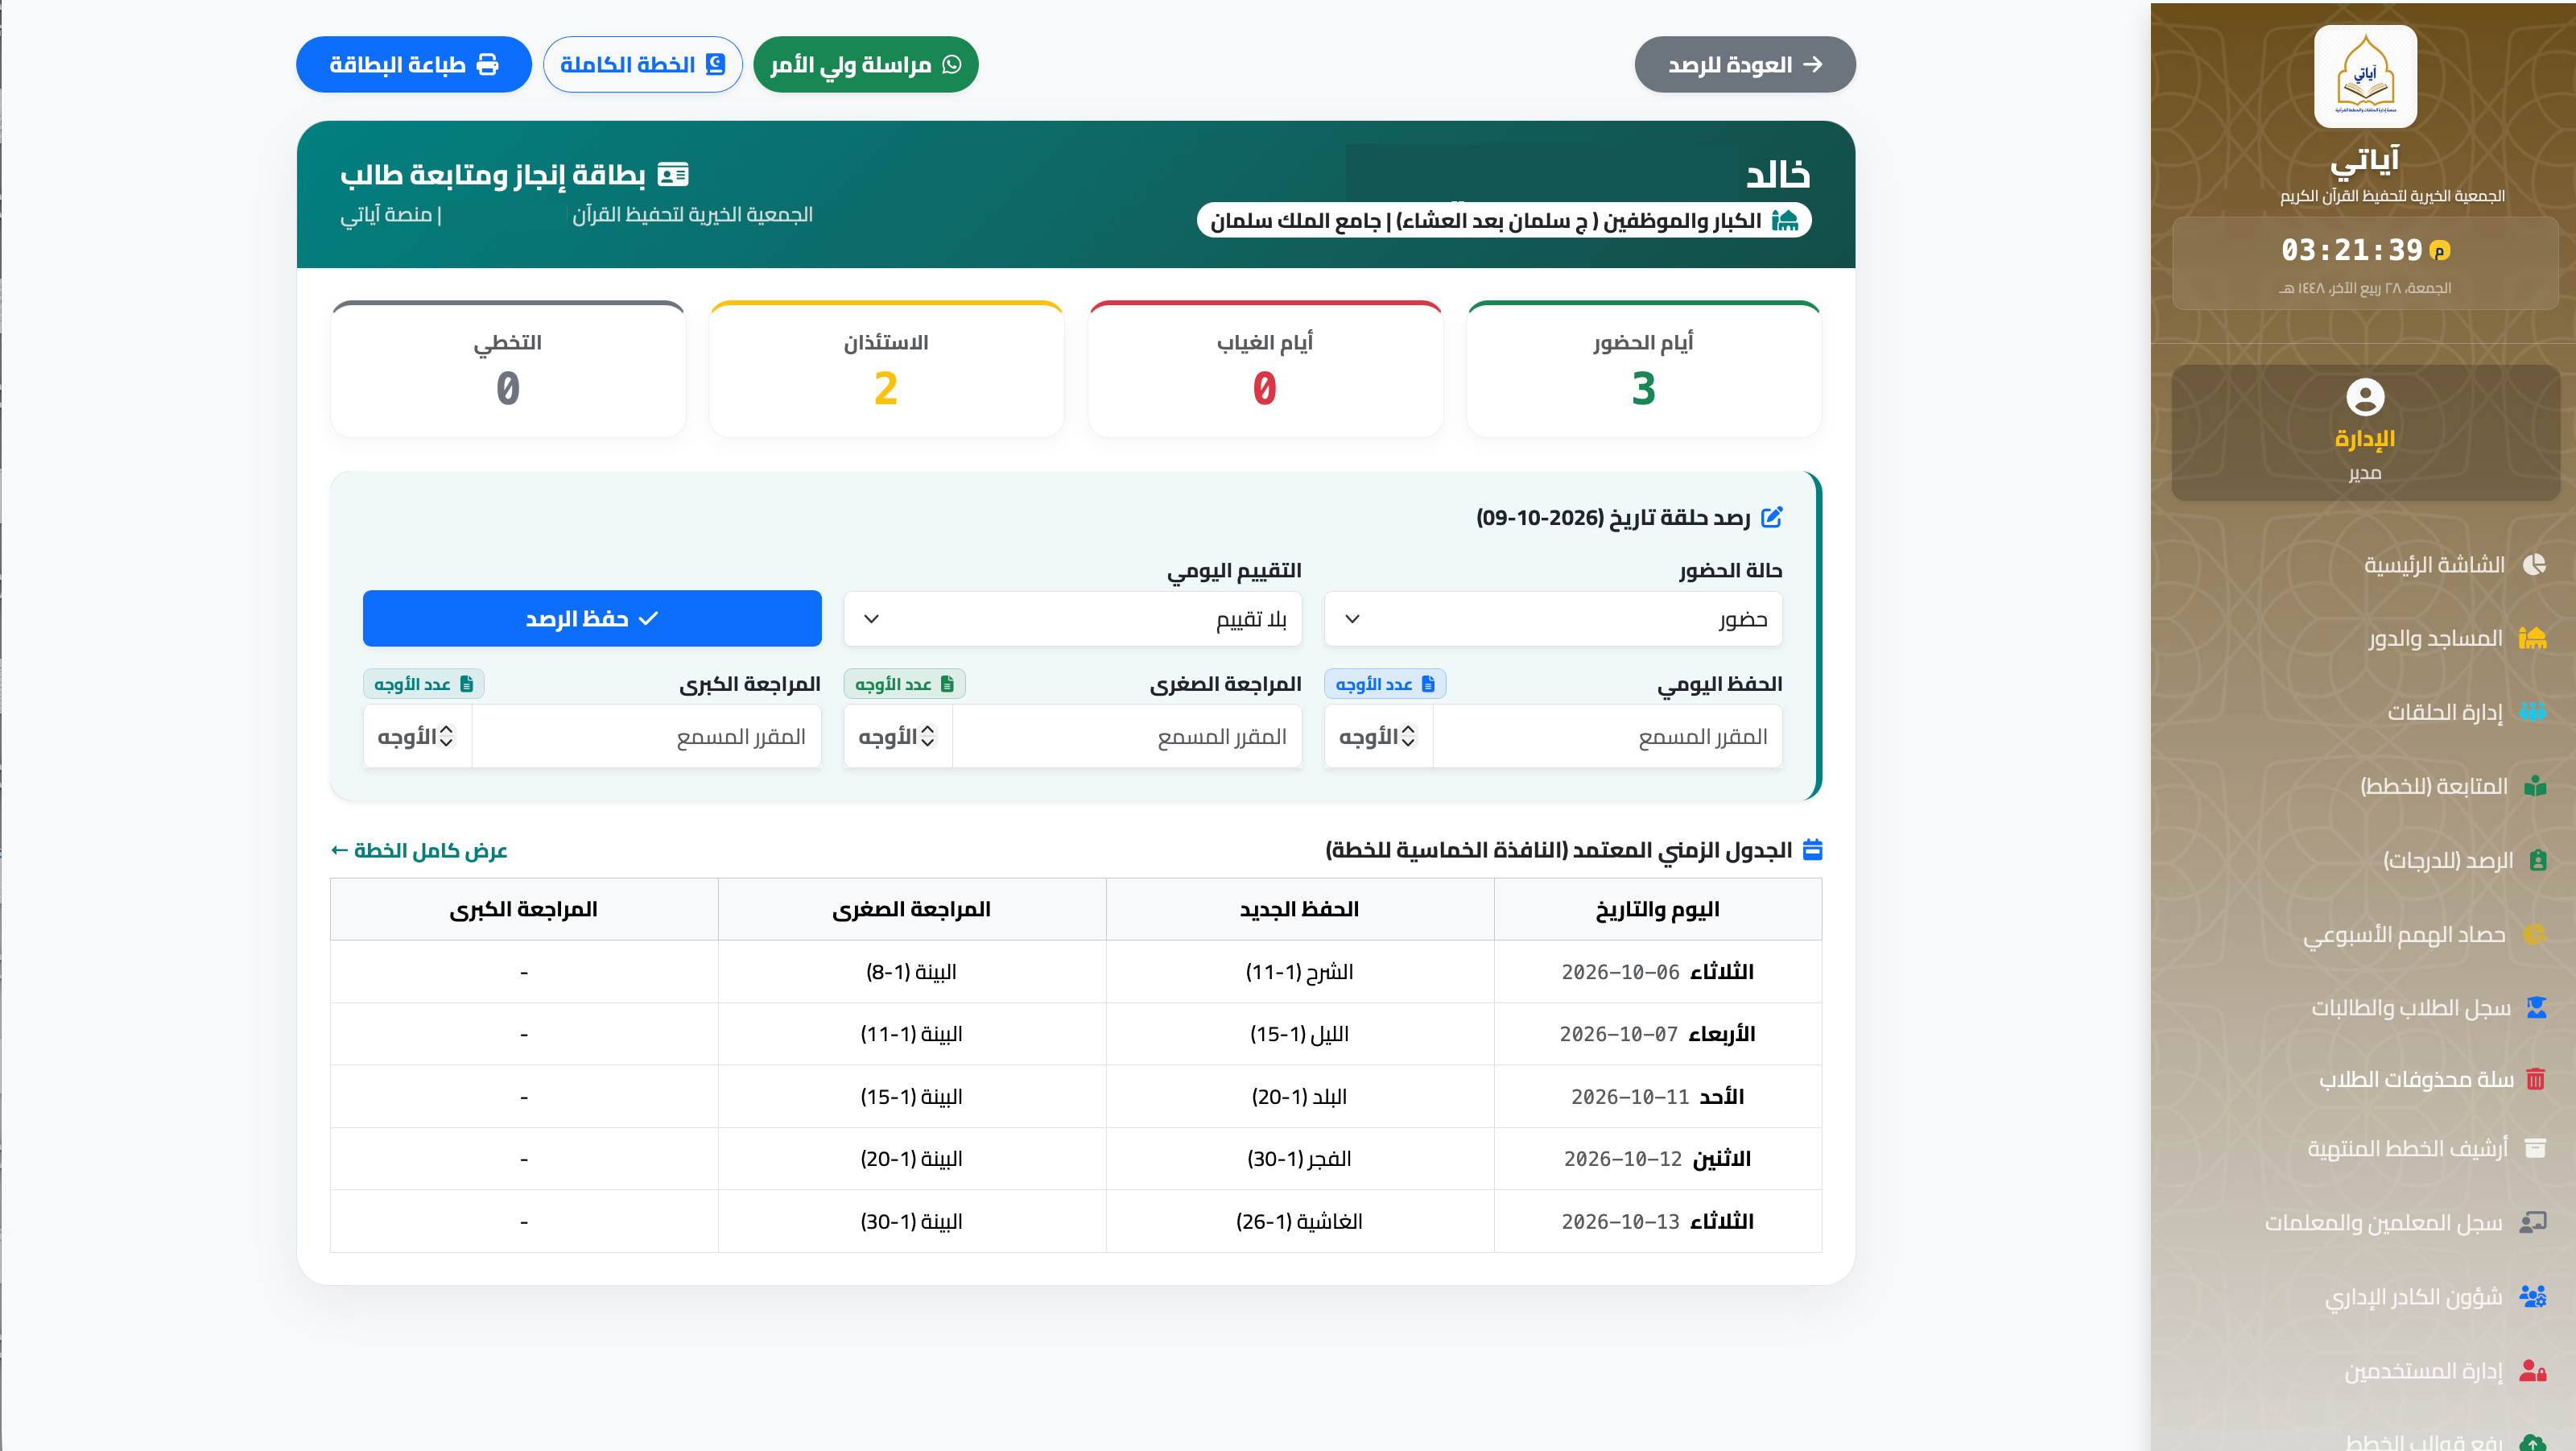2576x1451 pixels.
Task: Open المساجد والدور mosque icon
Action: point(2532,638)
